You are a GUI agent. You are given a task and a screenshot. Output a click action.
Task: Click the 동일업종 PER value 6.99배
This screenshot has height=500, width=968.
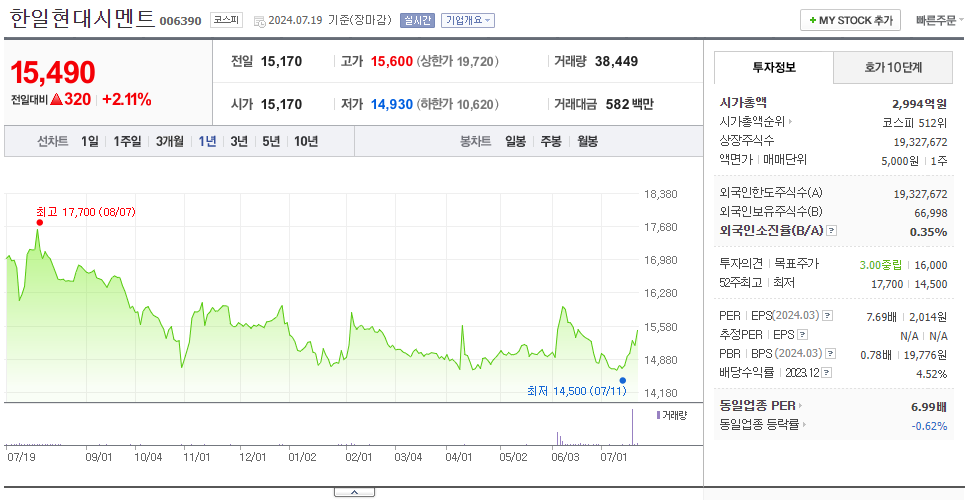[x=929, y=407]
